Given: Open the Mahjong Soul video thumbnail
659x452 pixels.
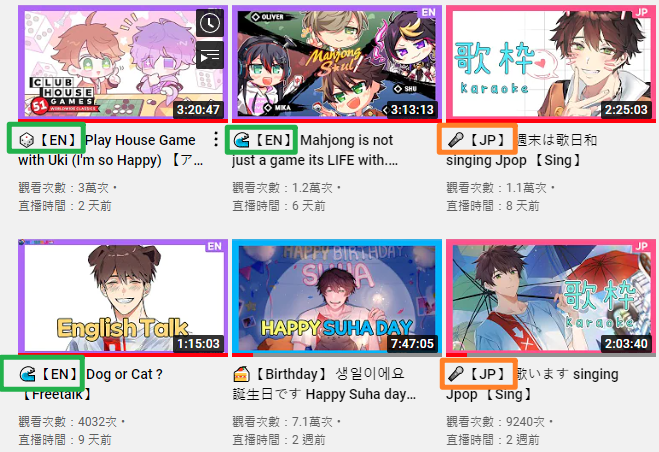Looking at the screenshot, I should (x=337, y=63).
